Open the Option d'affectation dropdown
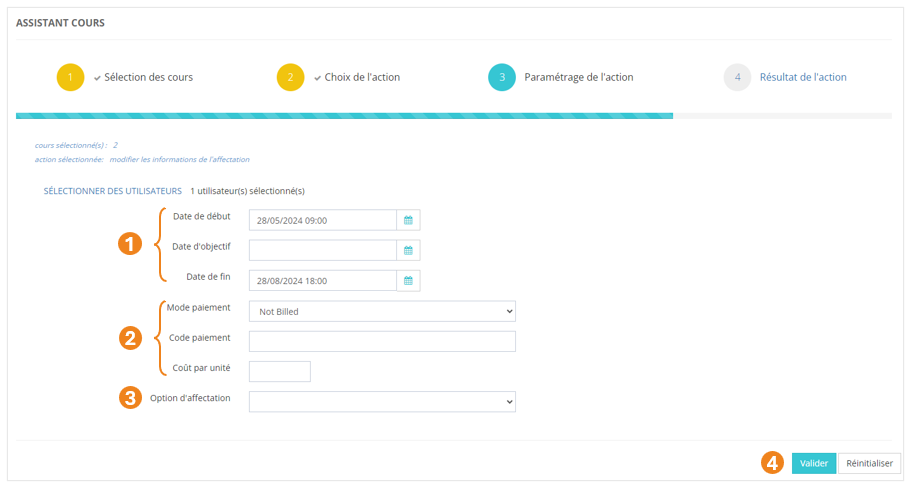 pos(381,401)
